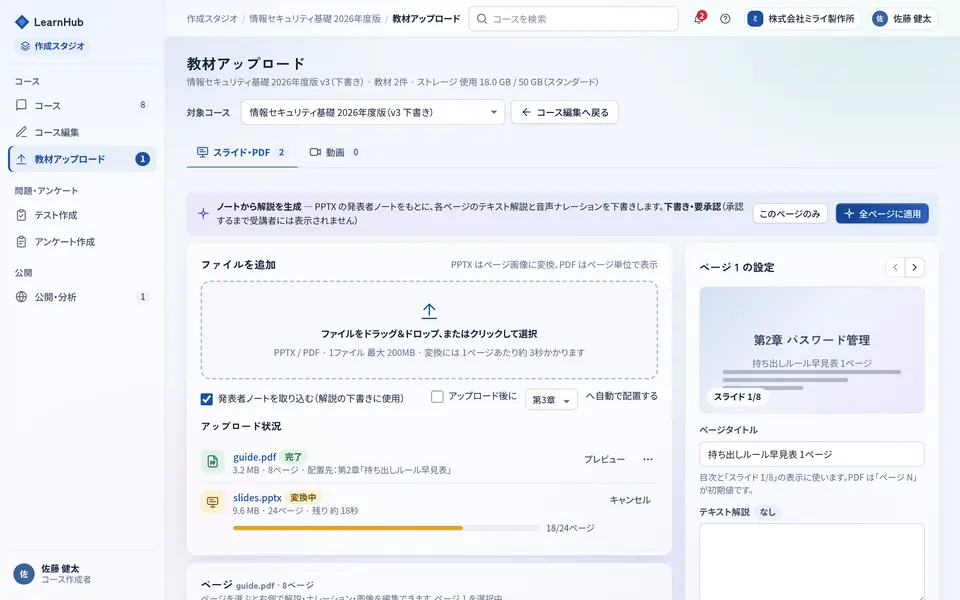This screenshot has width=960, height=600.
Task: Click the upload arrow in the drop zone
Action: pyautogui.click(x=429, y=311)
